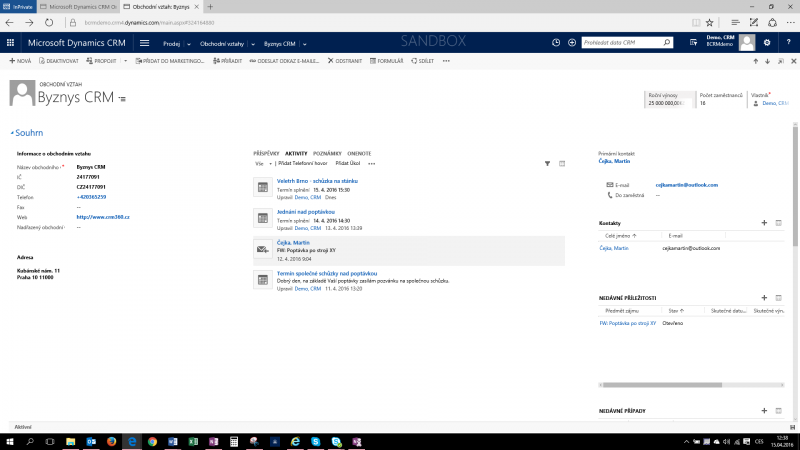This screenshot has height=450, width=800.
Task: Open the help question mark icon
Action: [788, 43]
